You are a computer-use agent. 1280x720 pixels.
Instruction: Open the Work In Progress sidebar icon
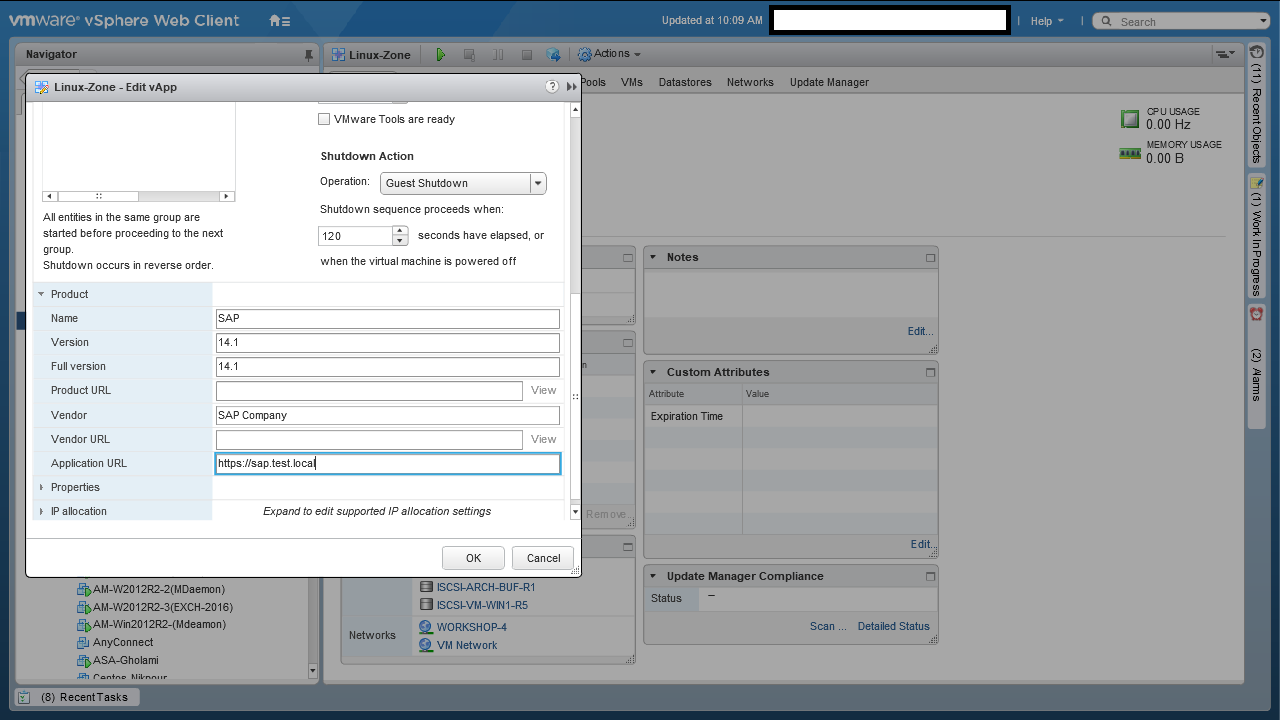pos(1256,183)
